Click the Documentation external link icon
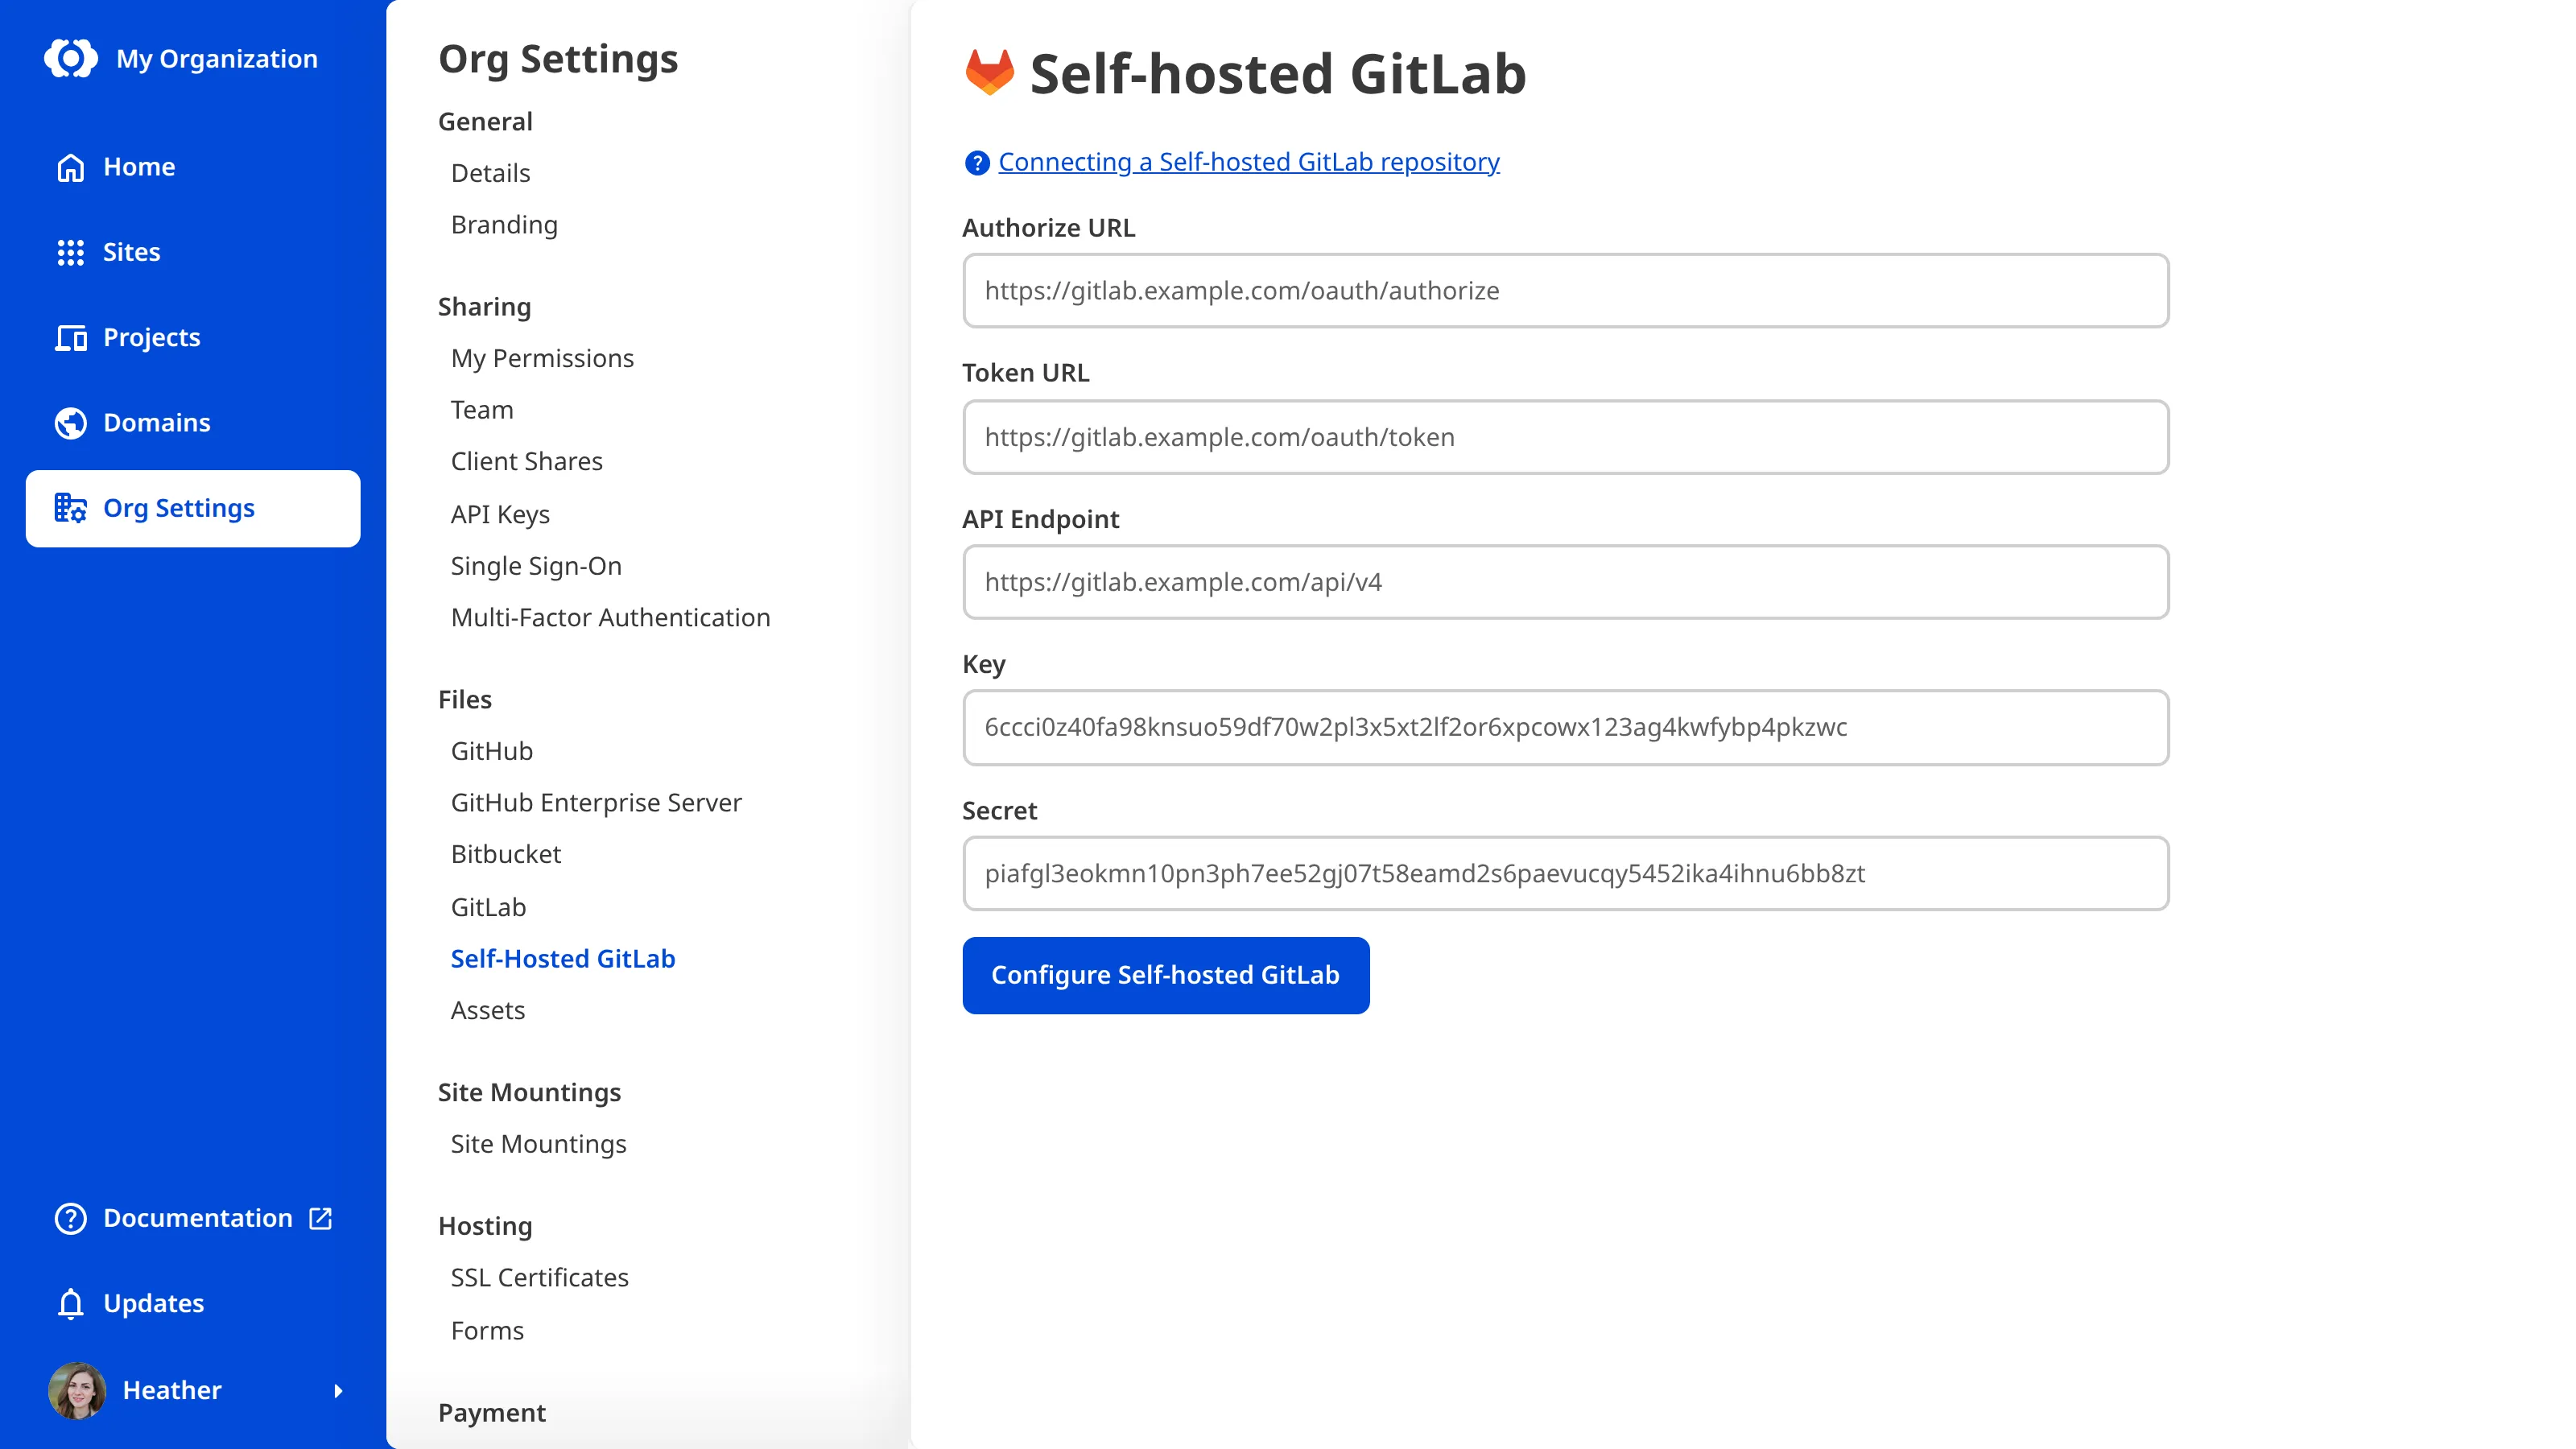Image resolution: width=2576 pixels, height=1449 pixels. pos(320,1218)
